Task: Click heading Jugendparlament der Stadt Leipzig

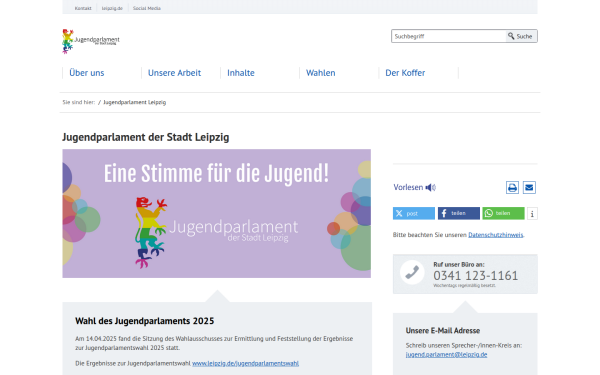Action: 146,137
